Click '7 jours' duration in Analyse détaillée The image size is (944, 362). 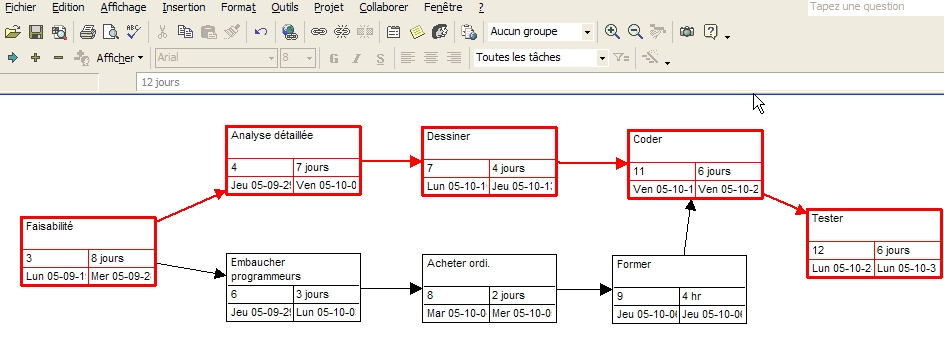tap(312, 167)
